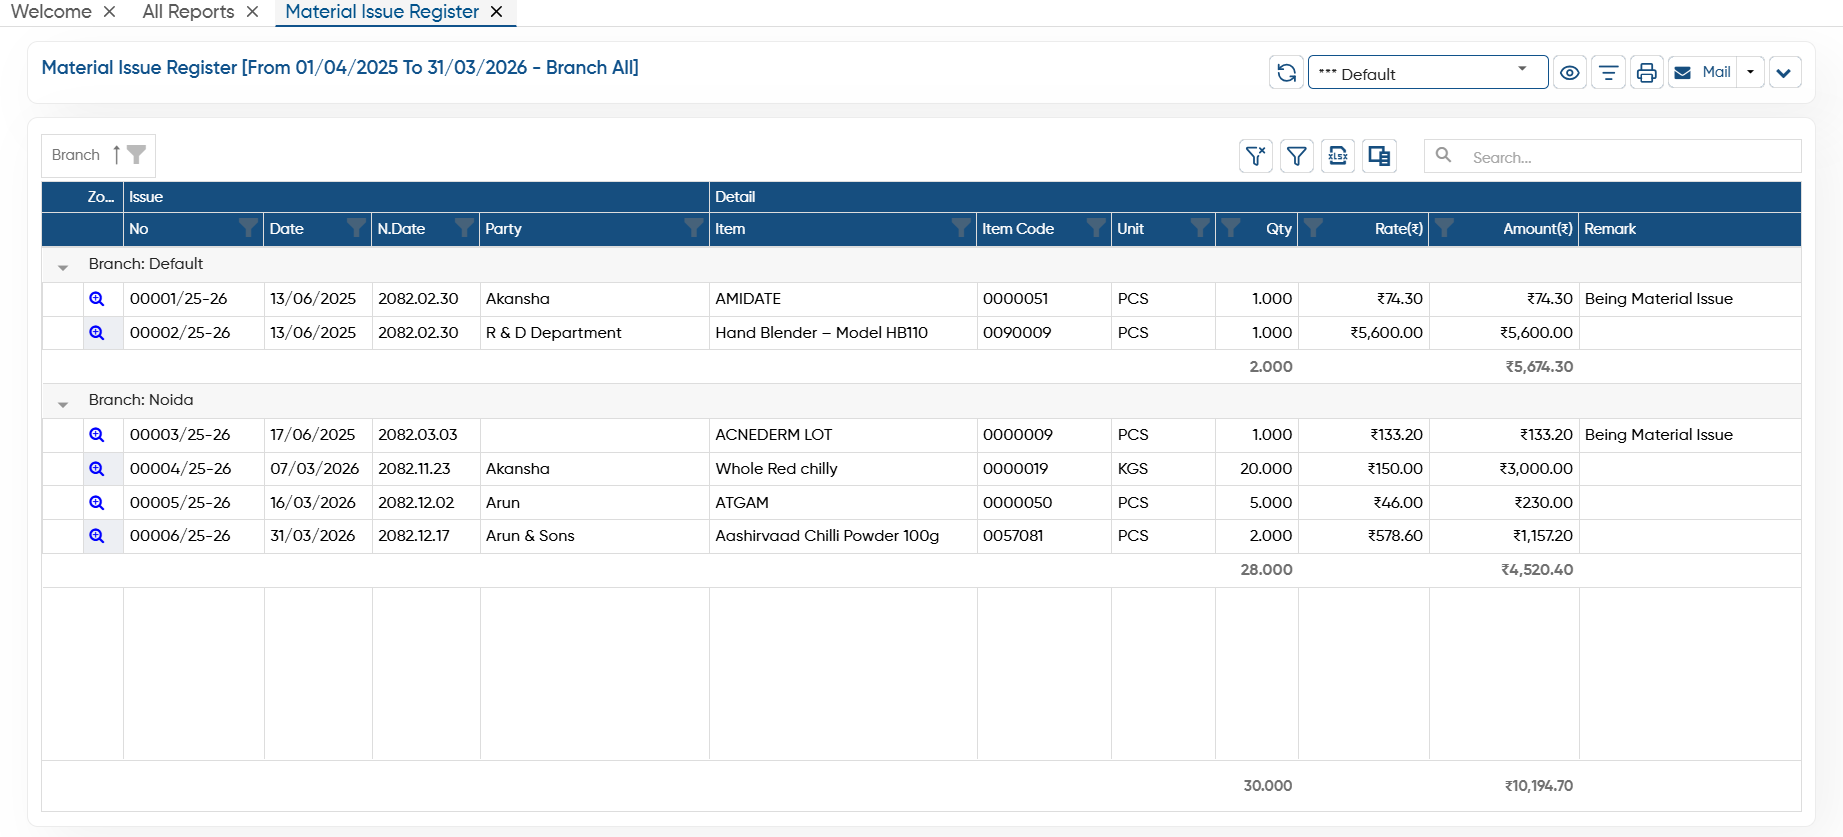Switch to the Welcome tab
The height and width of the screenshot is (837, 1843).
point(51,12)
